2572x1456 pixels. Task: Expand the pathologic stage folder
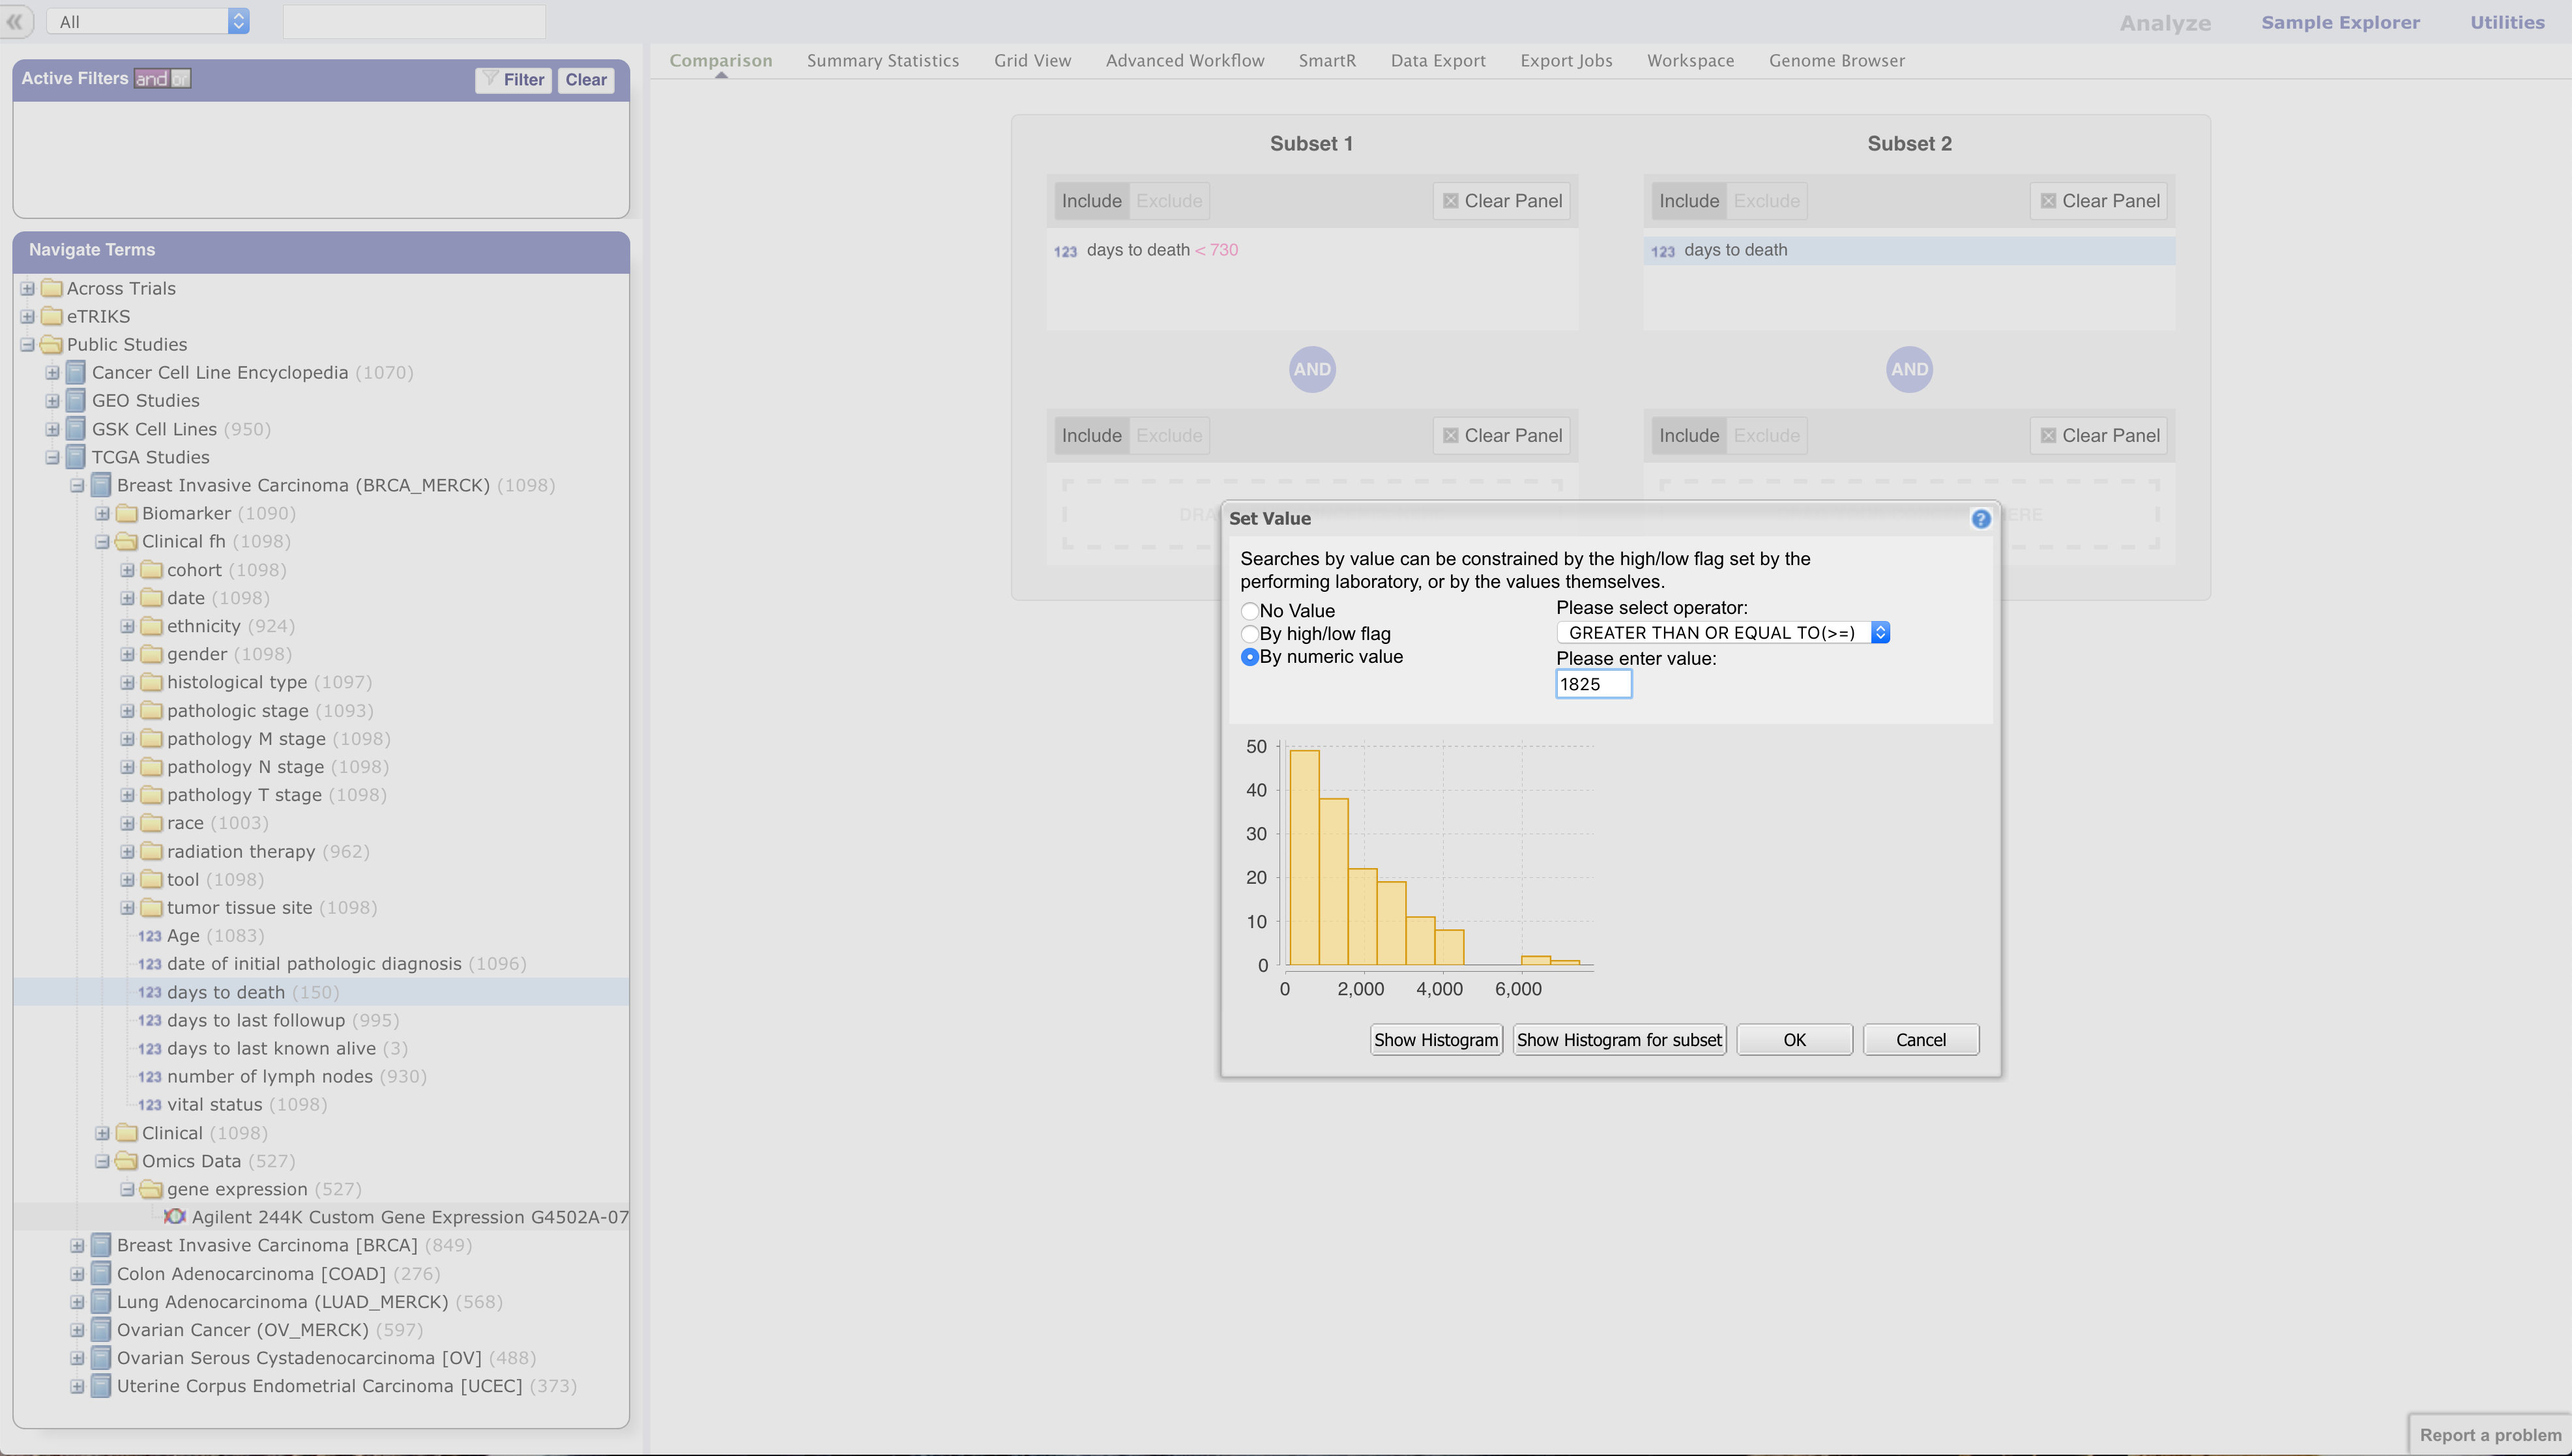pos(127,710)
